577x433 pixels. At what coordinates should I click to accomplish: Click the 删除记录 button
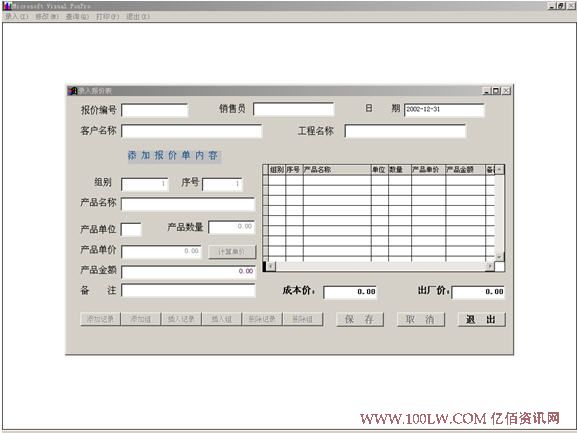point(262,319)
